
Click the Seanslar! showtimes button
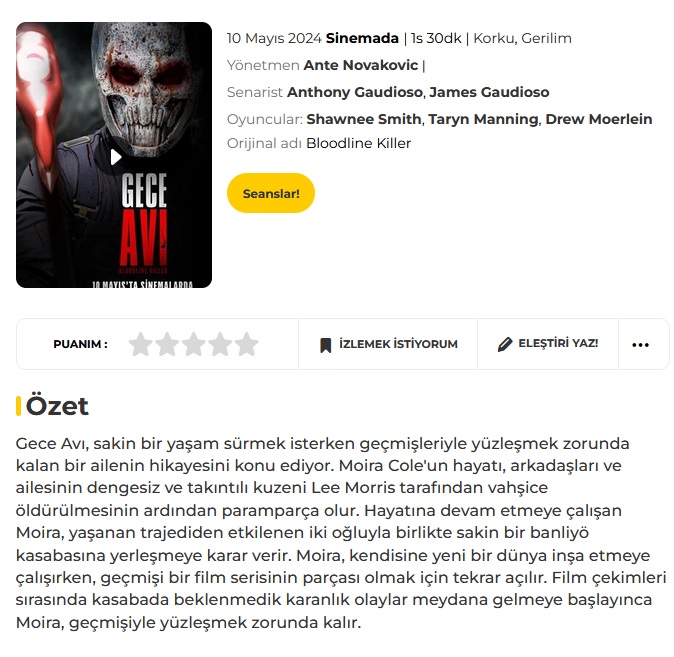pos(271,193)
